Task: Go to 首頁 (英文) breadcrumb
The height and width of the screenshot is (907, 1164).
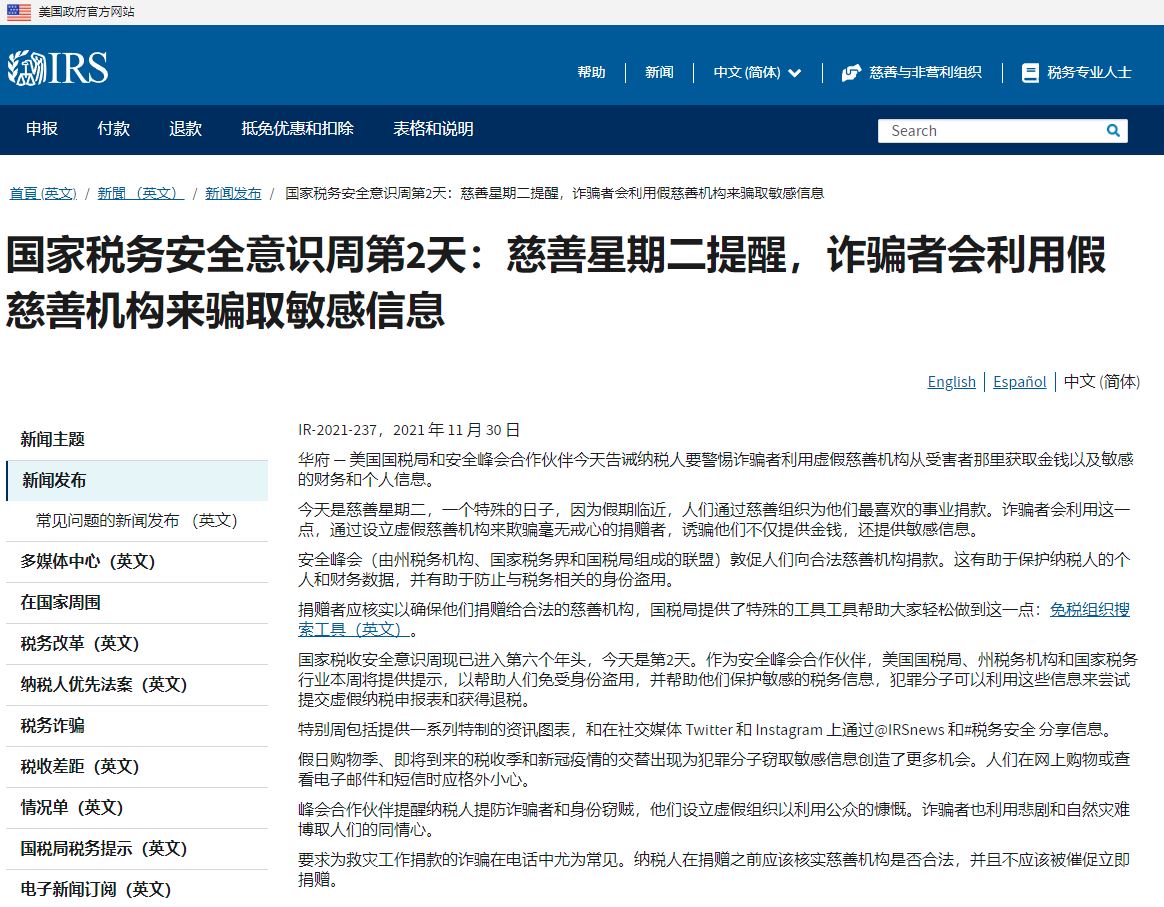Action: tap(43, 193)
